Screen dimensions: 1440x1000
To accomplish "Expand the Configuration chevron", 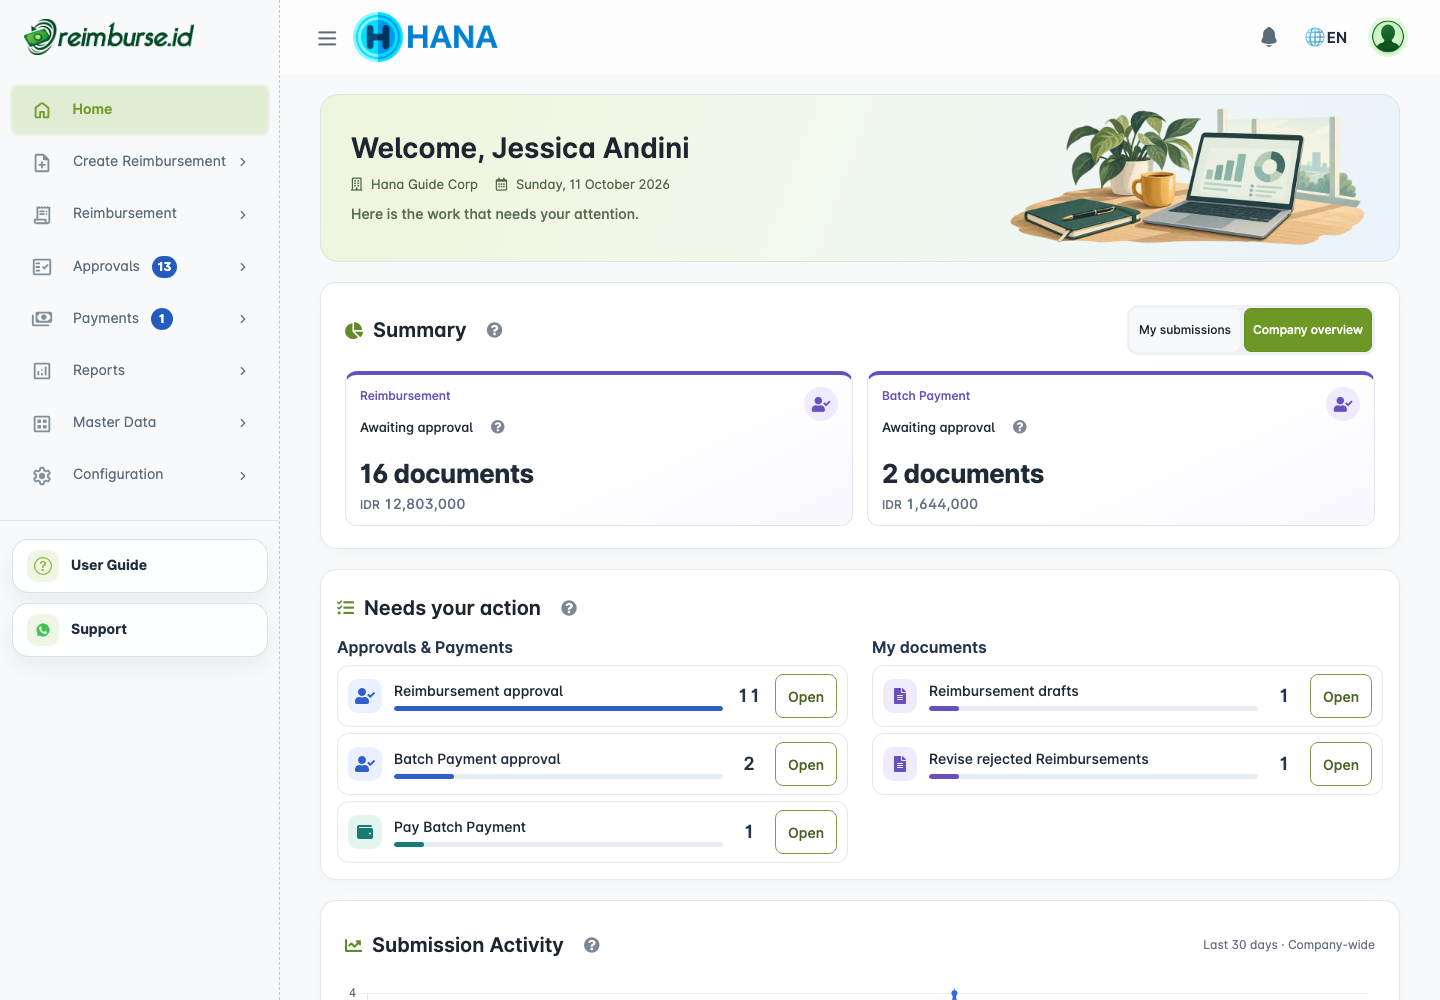I will (243, 475).
